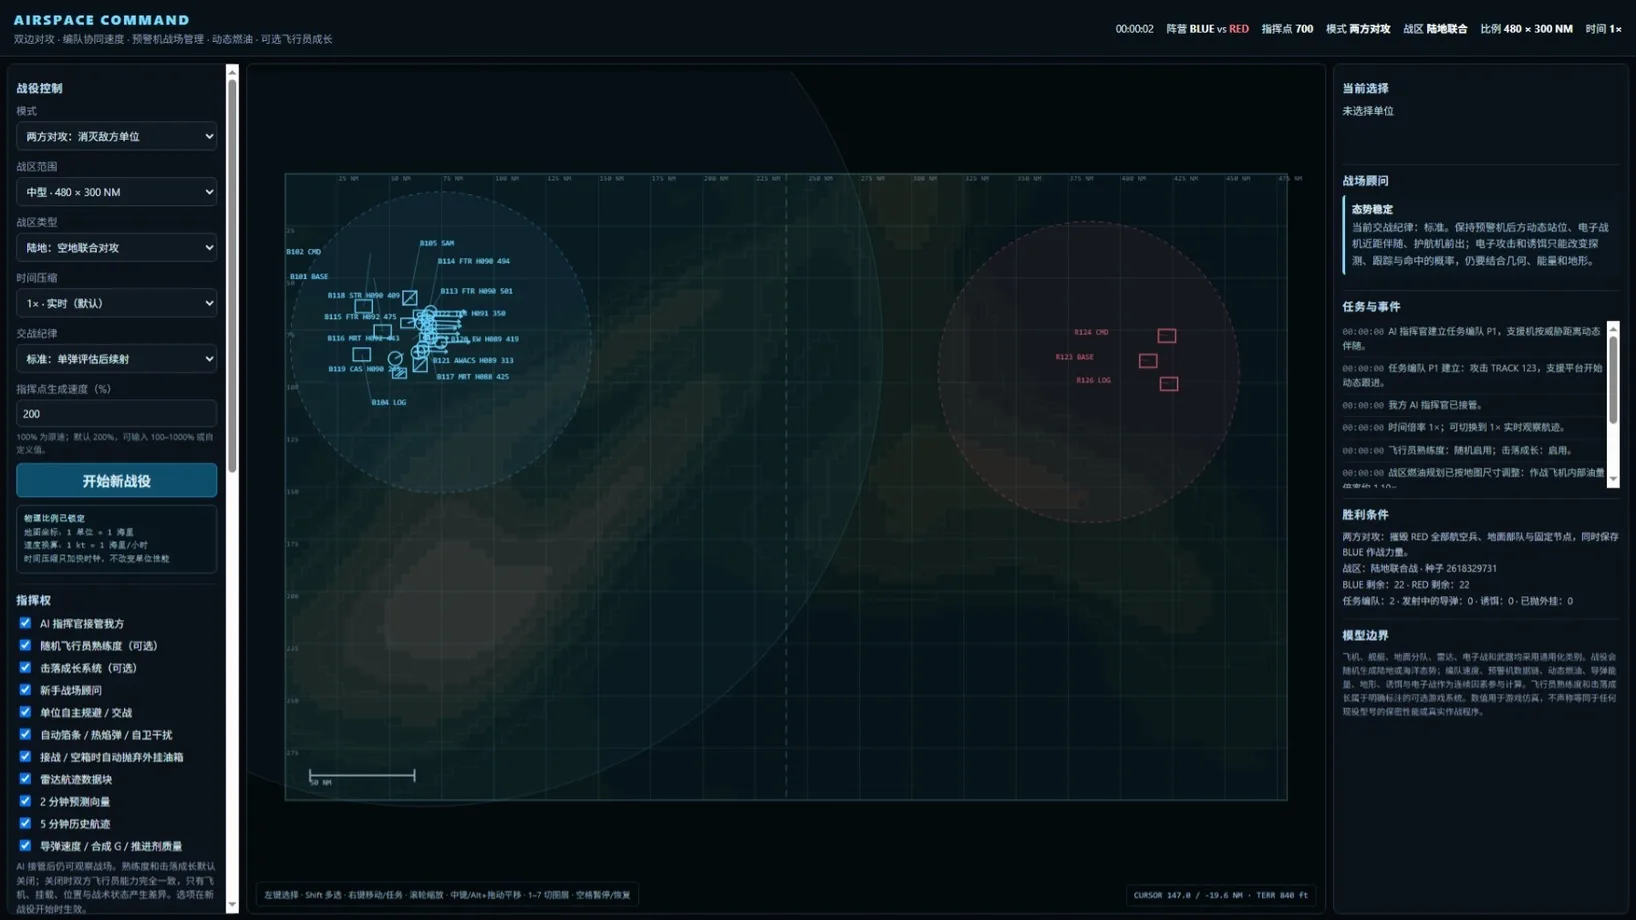Click the 任务与事件 log scroll-down arrow
The image size is (1636, 920).
(1613, 480)
